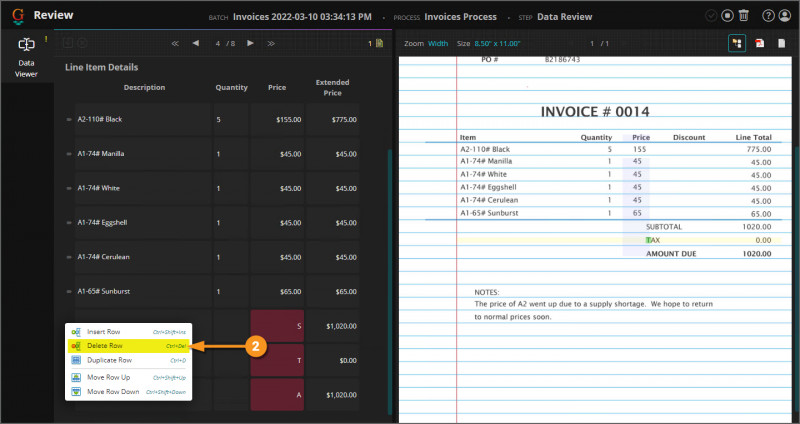Click the Quantity column header in the table
800x424 pixels.
(x=231, y=88)
